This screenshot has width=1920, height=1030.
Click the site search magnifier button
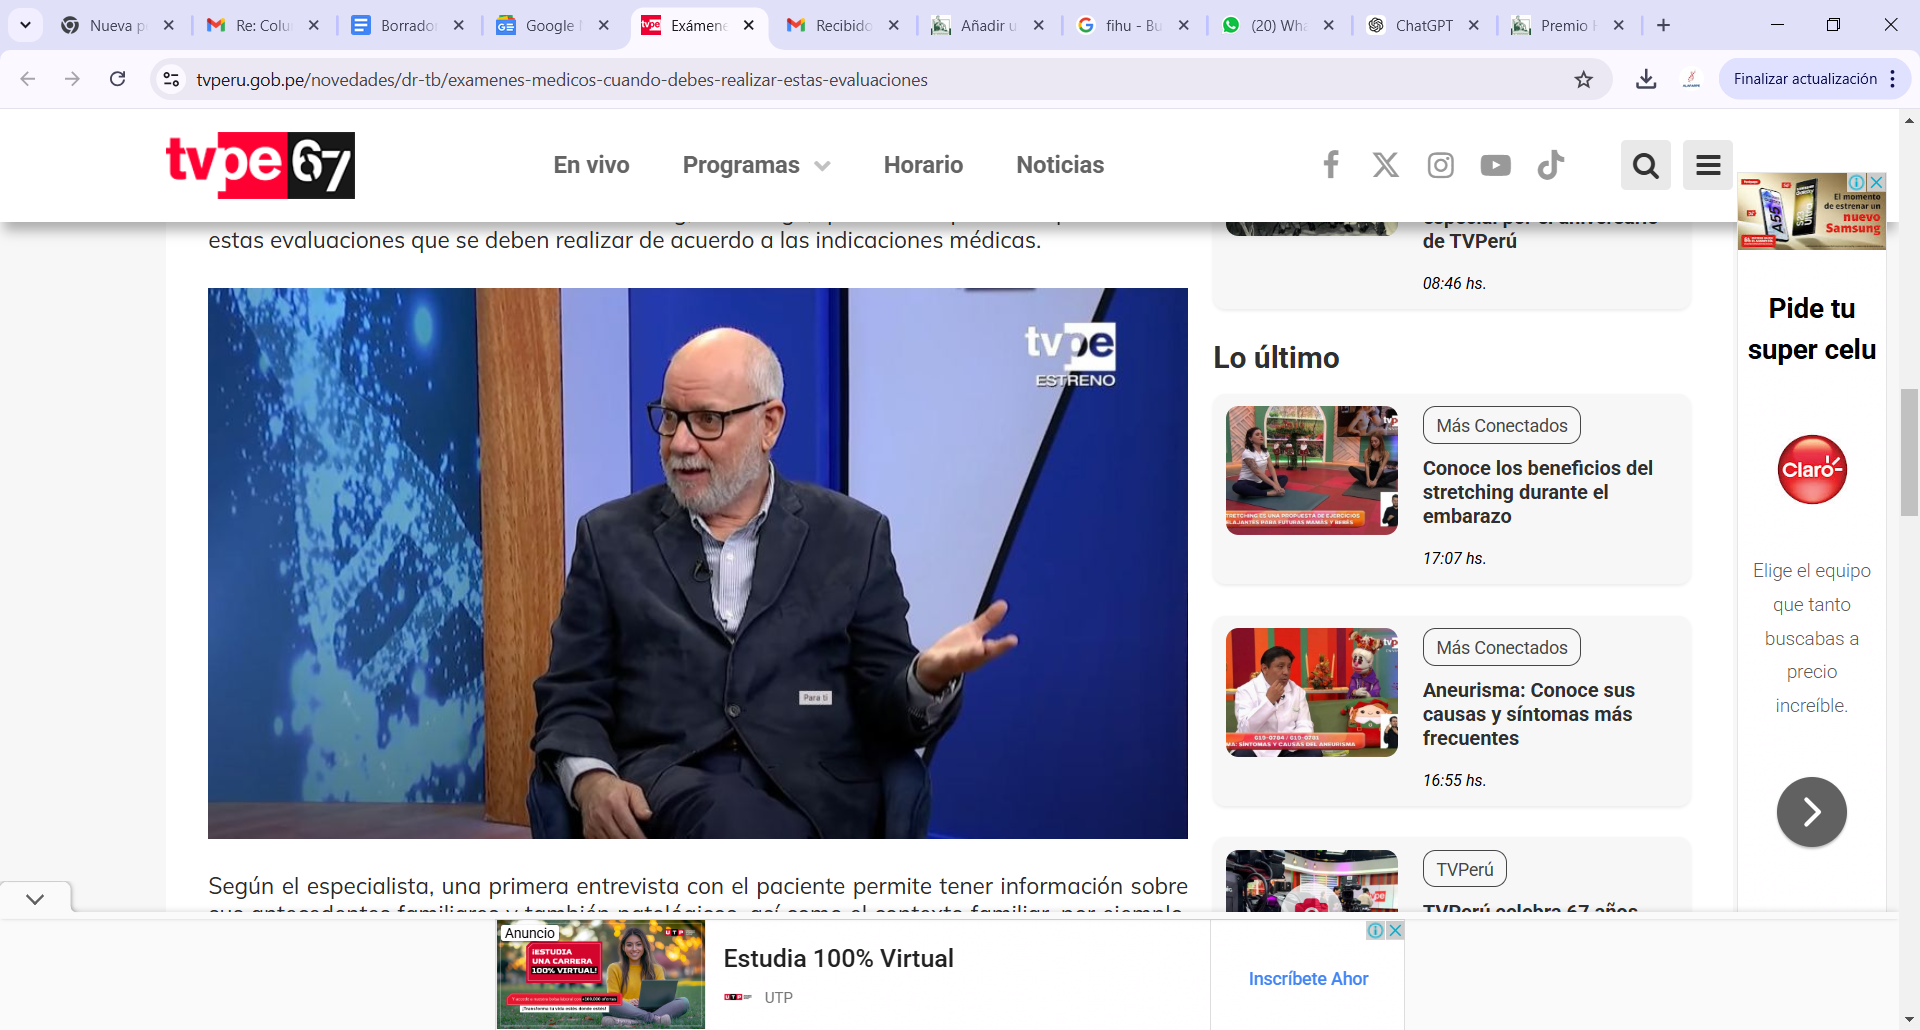[x=1646, y=165]
